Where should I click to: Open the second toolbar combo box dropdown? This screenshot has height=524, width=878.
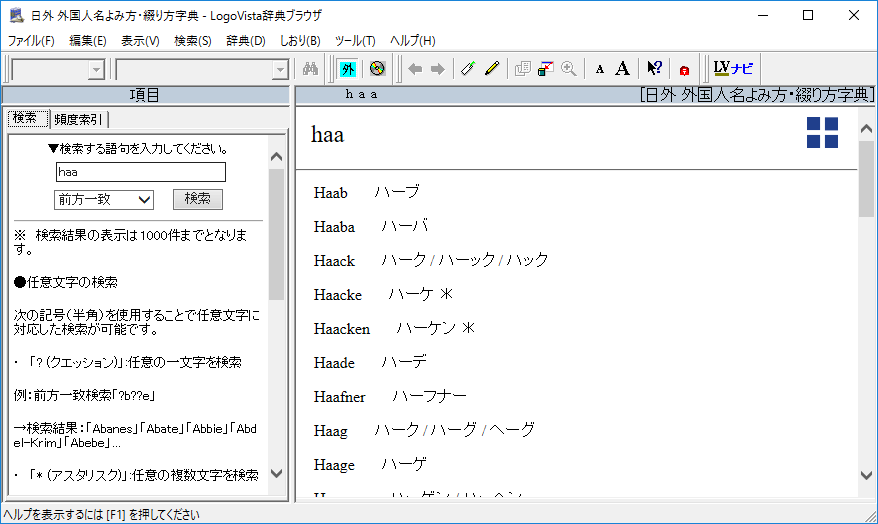click(x=279, y=70)
